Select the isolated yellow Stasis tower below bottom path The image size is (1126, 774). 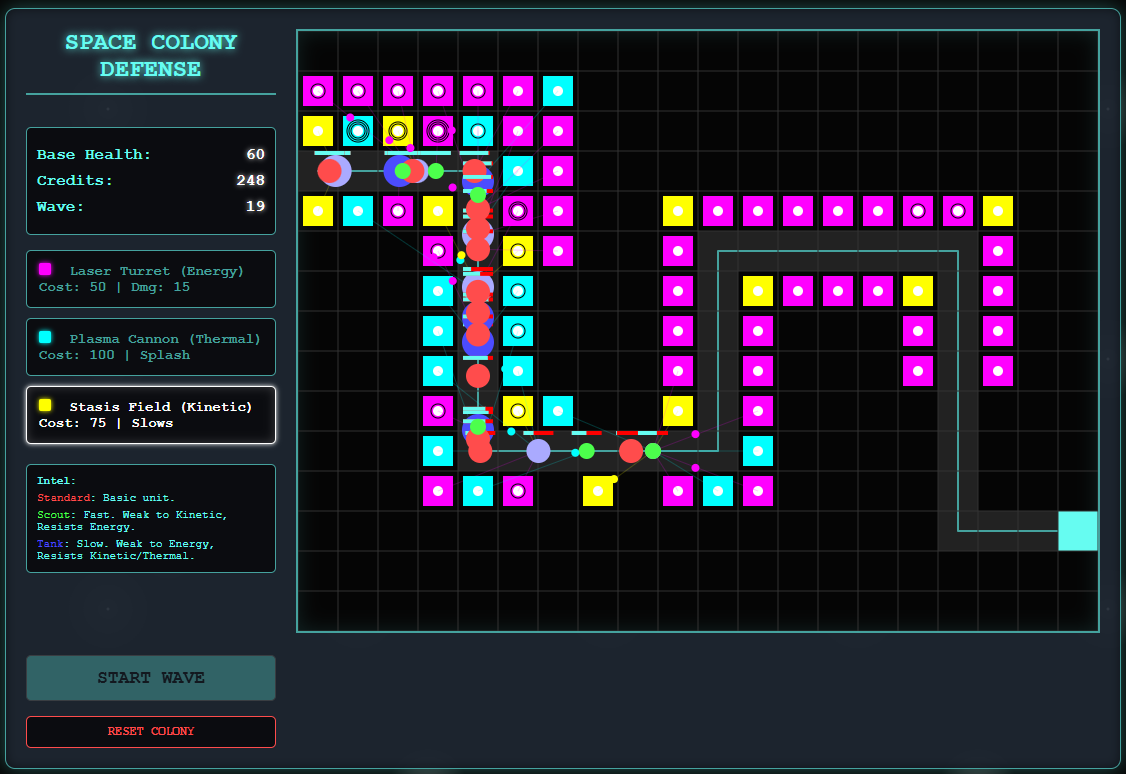[598, 491]
